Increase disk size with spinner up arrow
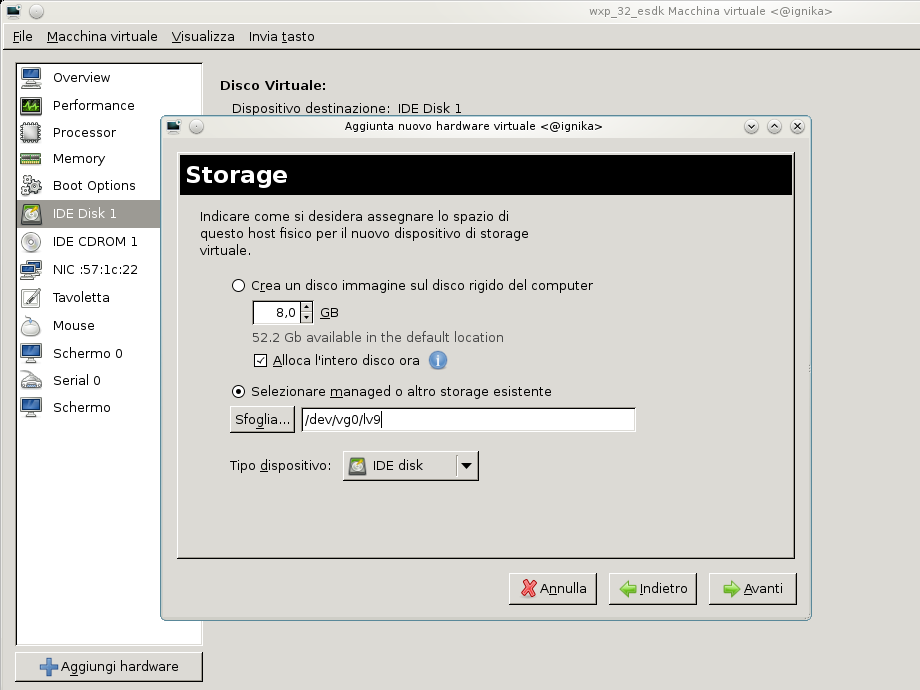Screen dimensions: 920x690 click(x=307, y=307)
